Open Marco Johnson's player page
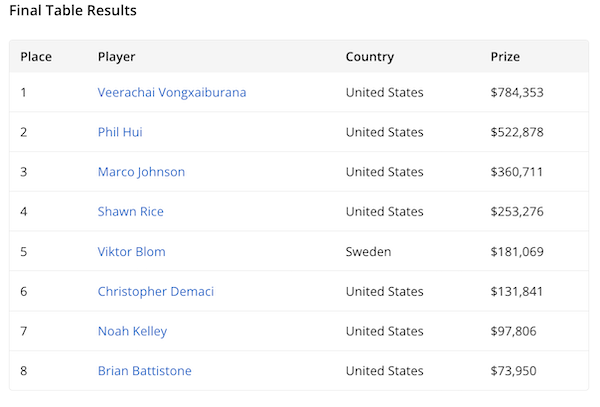The image size is (600, 407). [x=141, y=172]
